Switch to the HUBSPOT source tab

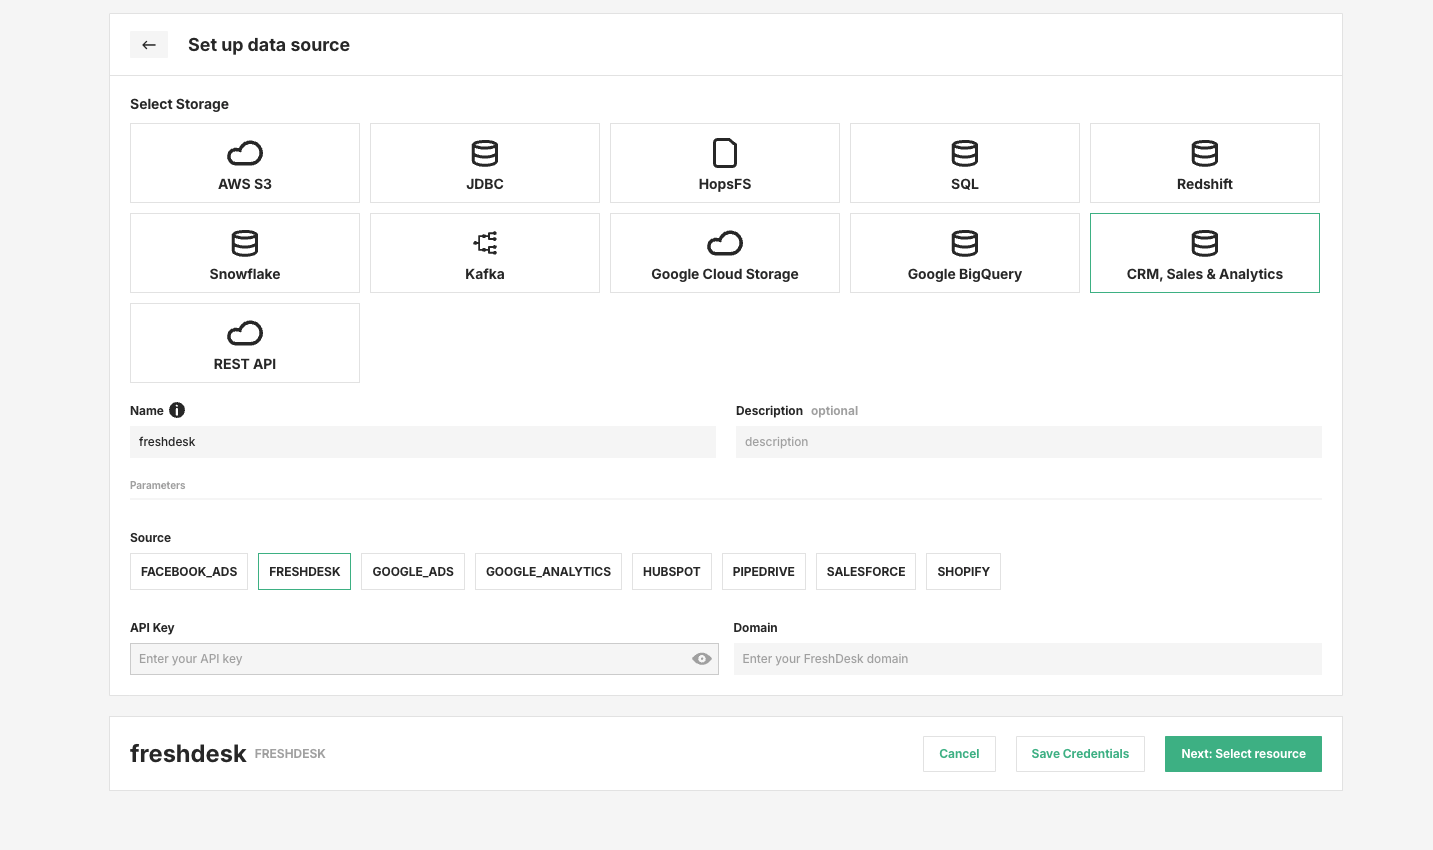pyautogui.click(x=671, y=571)
